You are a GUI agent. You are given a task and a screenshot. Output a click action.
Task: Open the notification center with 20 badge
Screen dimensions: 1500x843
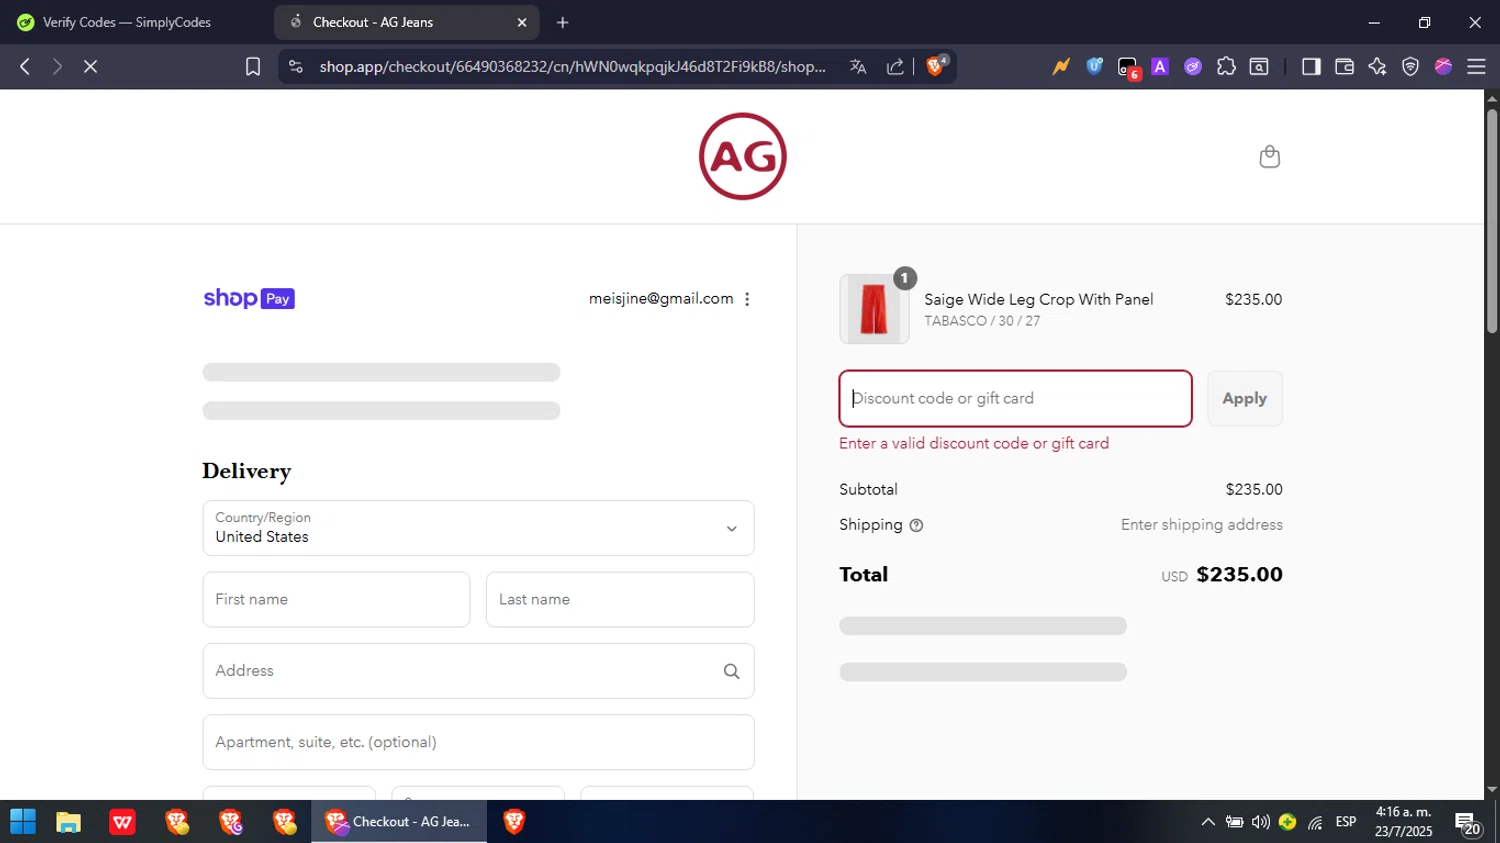1468,824
